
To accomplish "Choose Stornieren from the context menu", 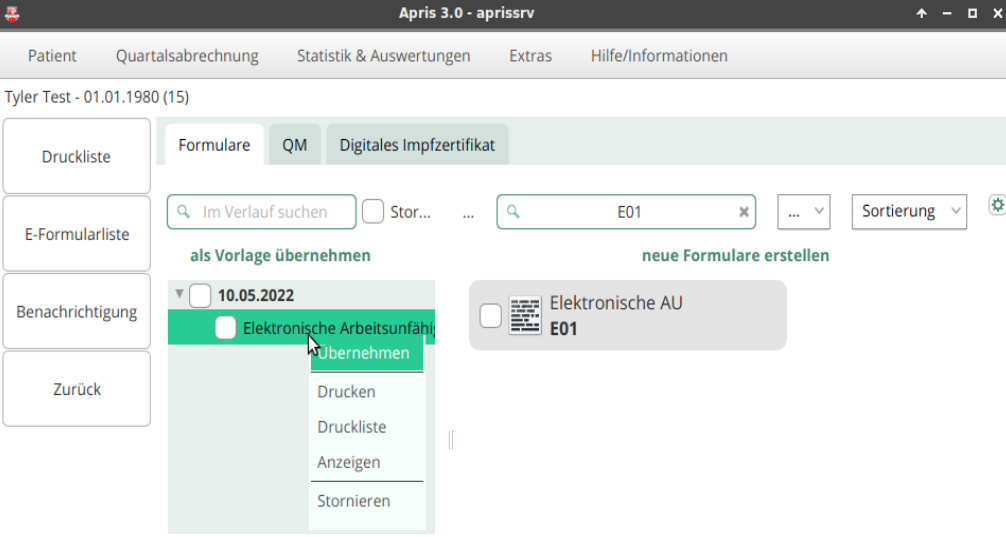I will (354, 500).
